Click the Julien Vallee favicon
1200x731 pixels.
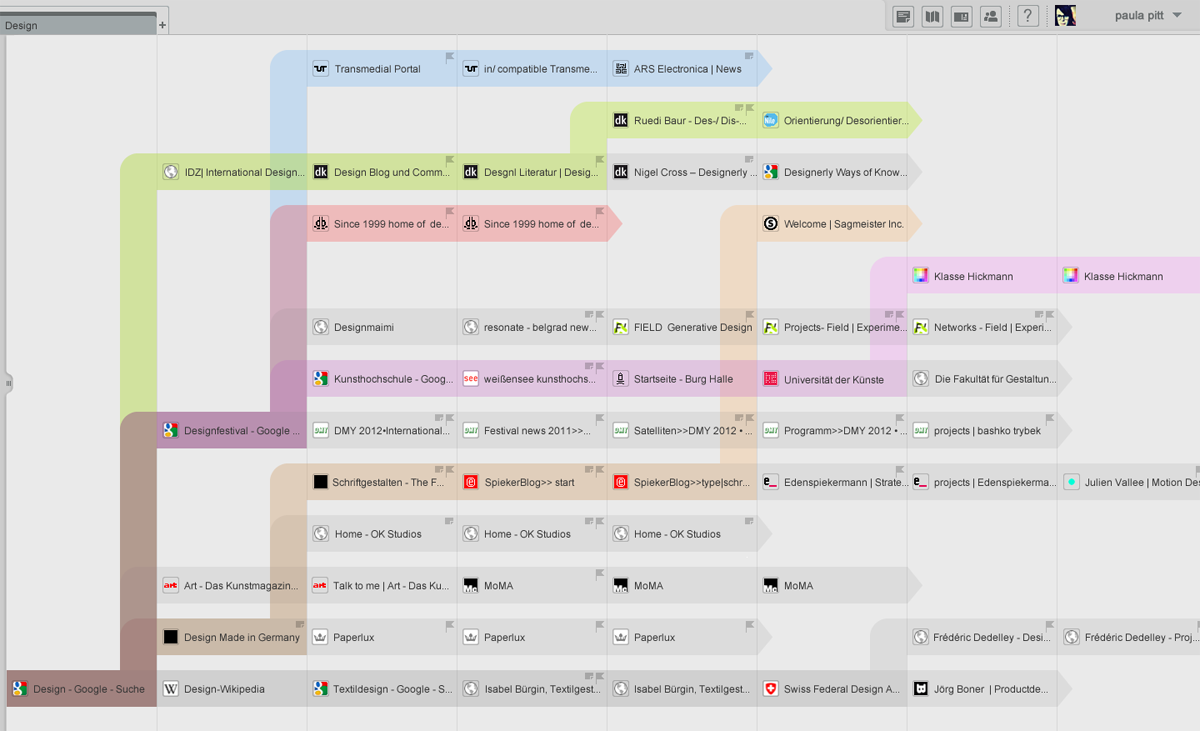pos(1071,482)
